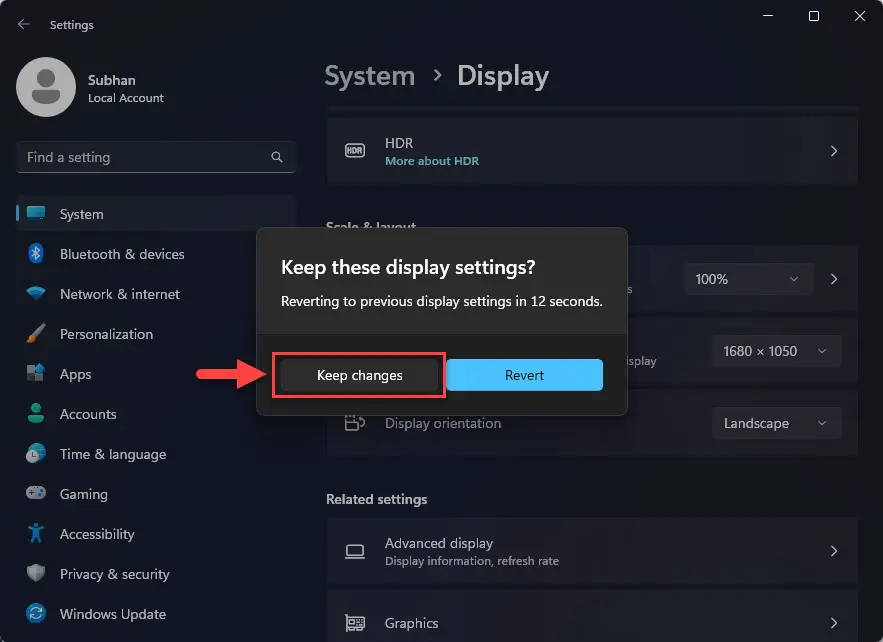Click the System monitor icon in sidebar
This screenshot has width=883, height=642.
36,213
